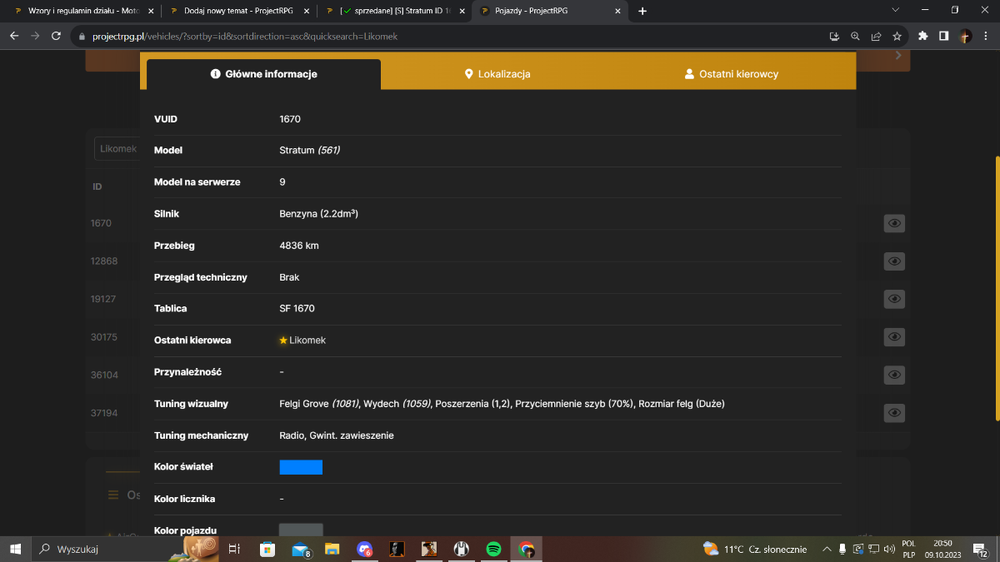This screenshot has height=562, width=1000.
Task: Switch to the Lokalizacja tab
Action: (x=497, y=74)
